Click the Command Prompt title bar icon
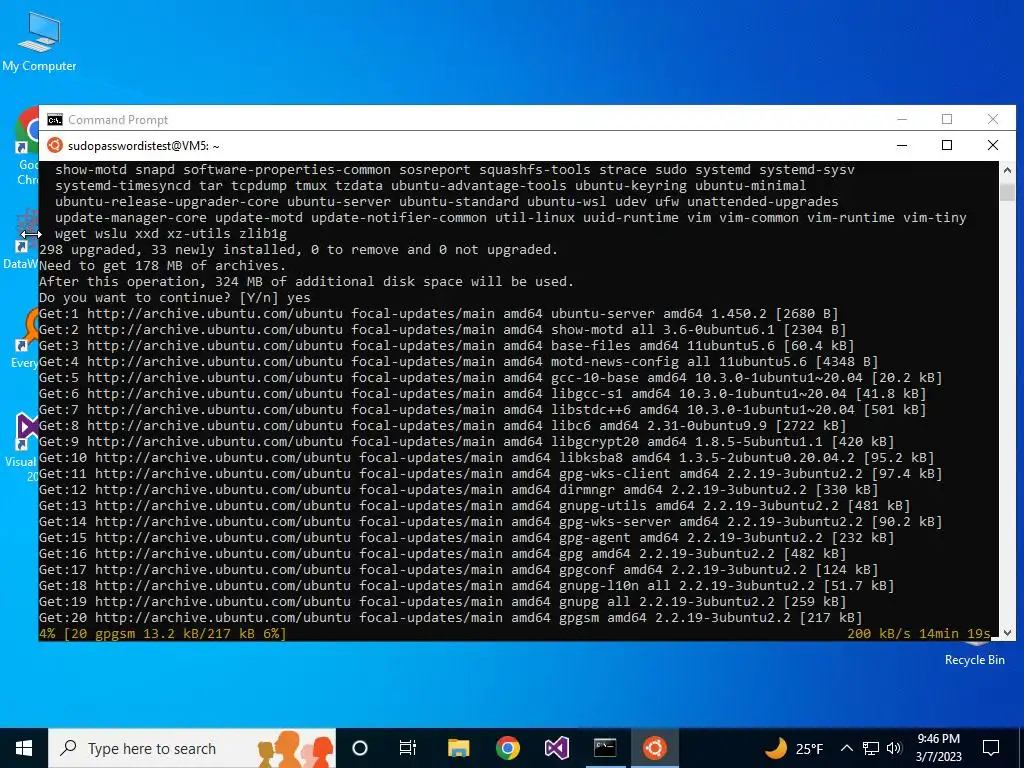This screenshot has width=1024, height=768. (55, 120)
